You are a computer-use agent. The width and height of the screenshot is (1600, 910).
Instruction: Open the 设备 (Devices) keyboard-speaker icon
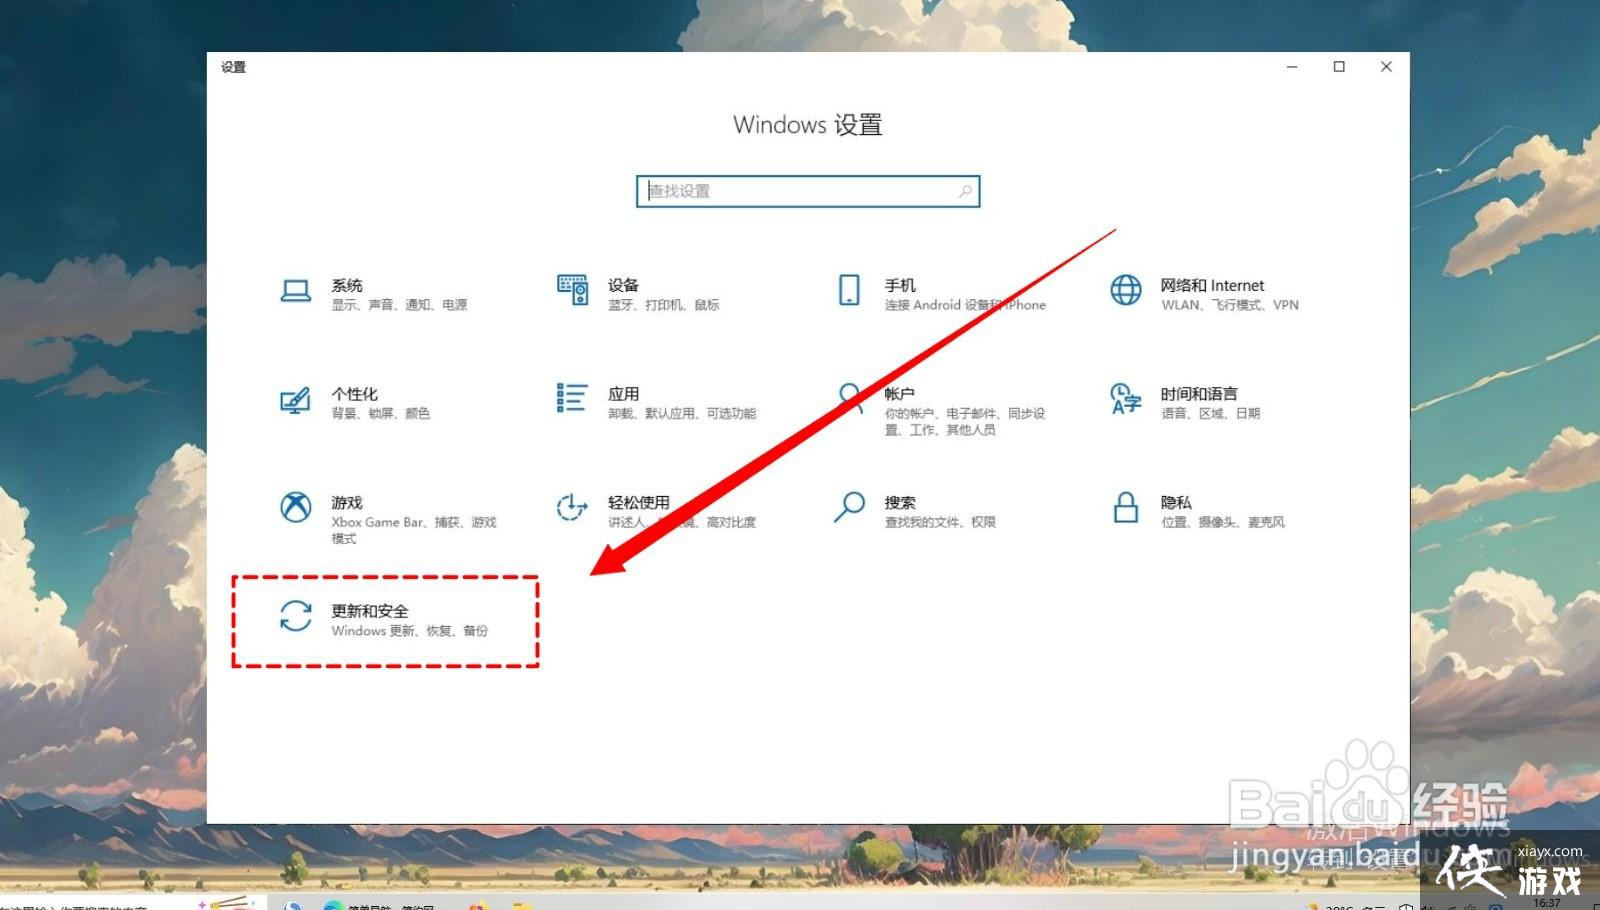click(x=572, y=290)
